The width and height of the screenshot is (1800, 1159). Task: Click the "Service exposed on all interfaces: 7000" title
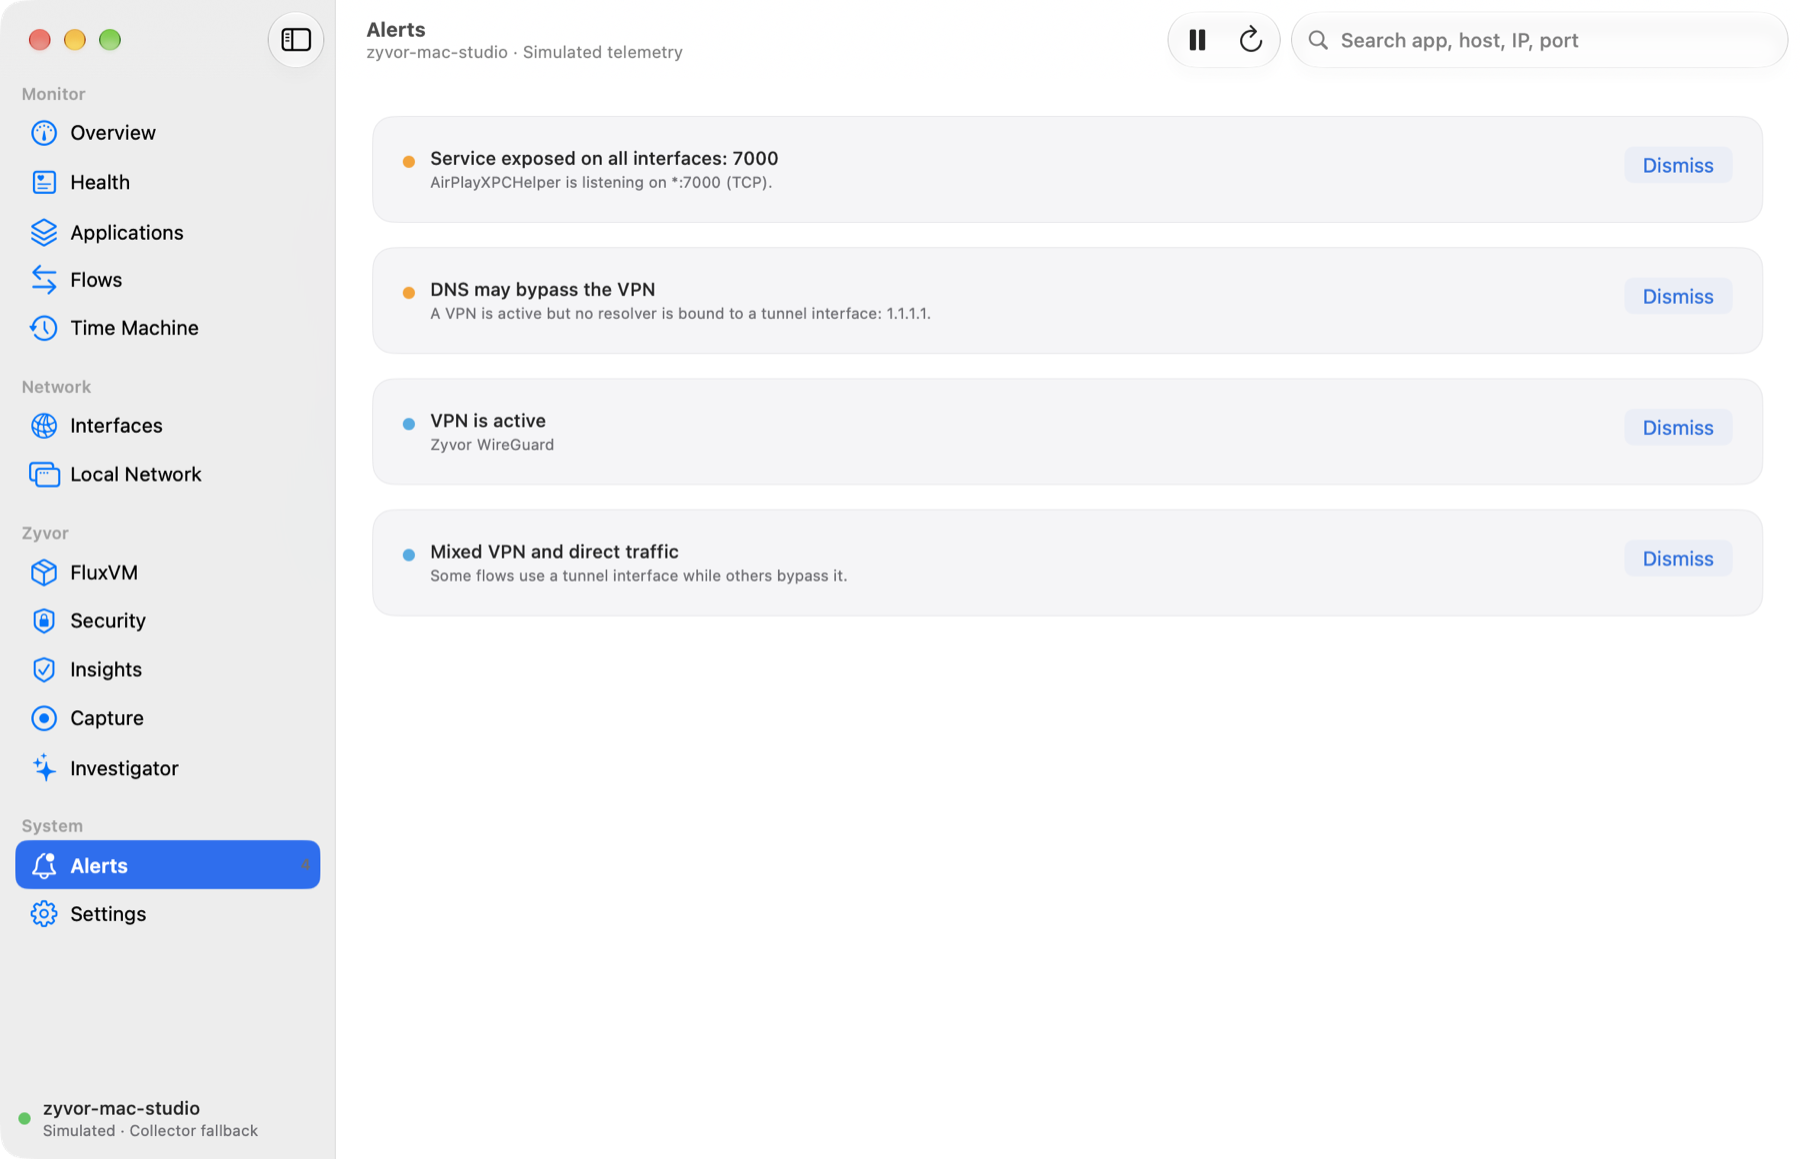point(604,158)
